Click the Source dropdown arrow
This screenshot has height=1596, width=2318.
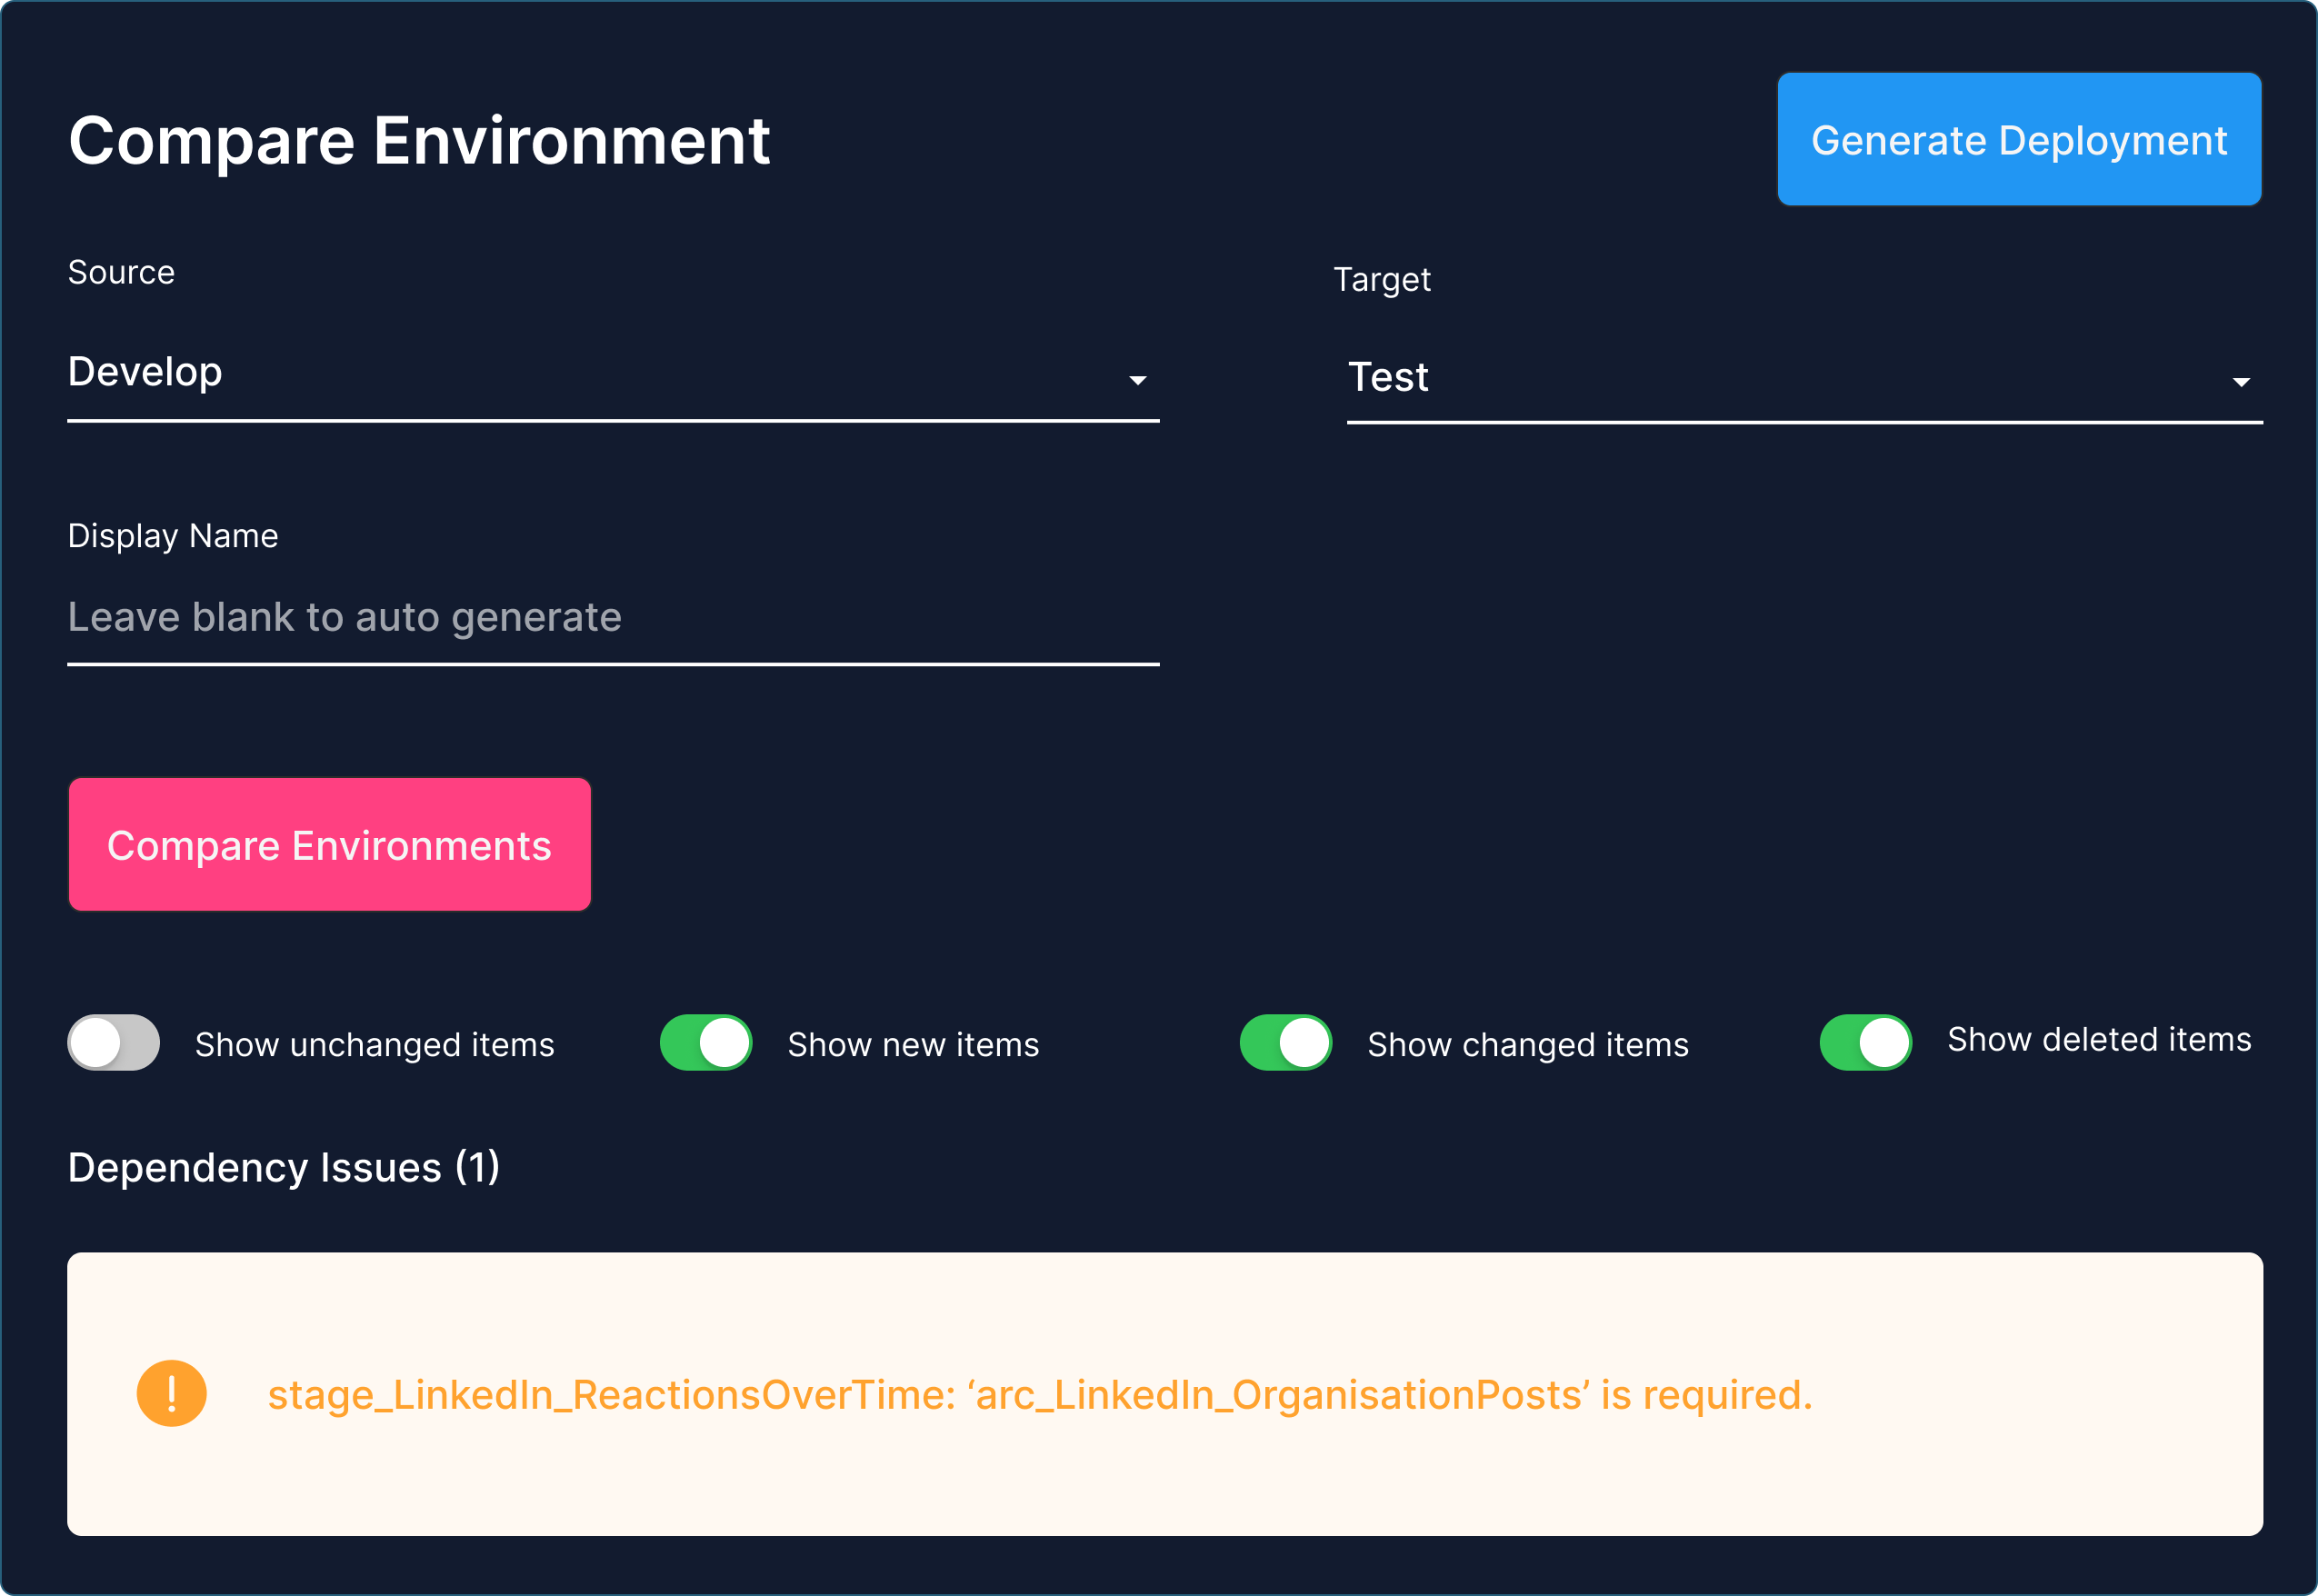tap(1137, 380)
